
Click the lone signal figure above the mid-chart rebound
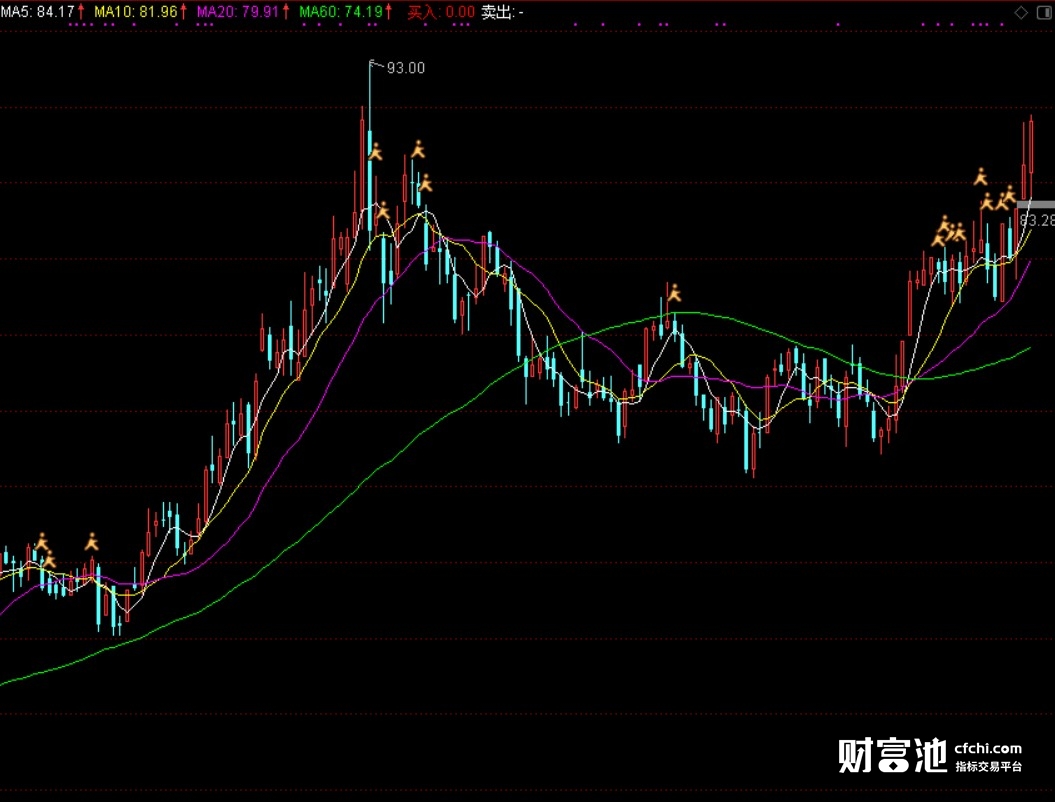674,293
